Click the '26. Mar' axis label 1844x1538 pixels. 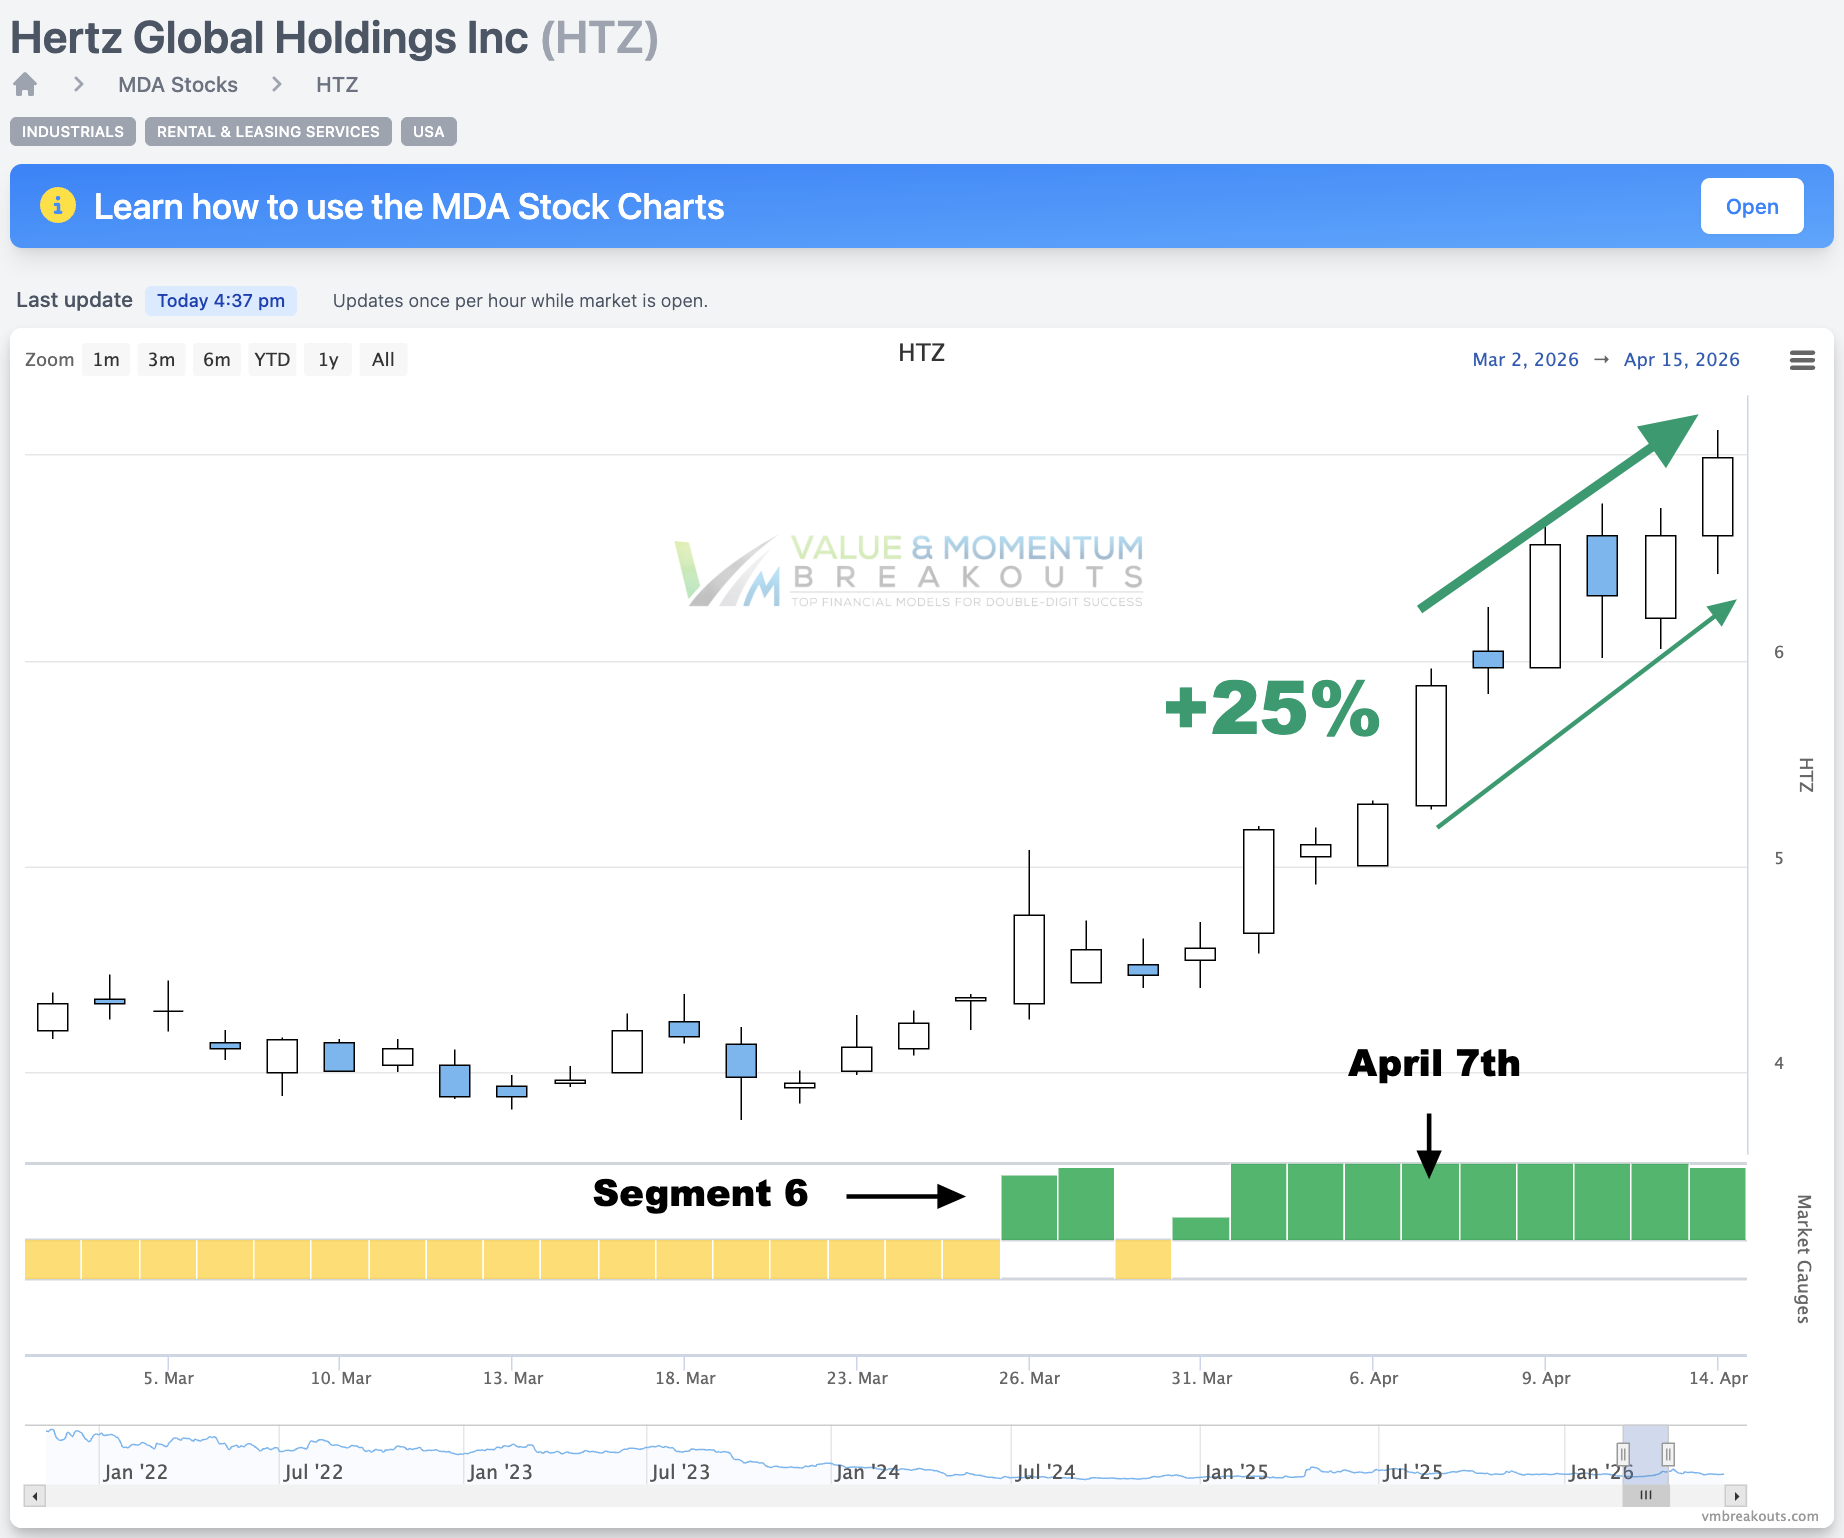click(x=1029, y=1378)
